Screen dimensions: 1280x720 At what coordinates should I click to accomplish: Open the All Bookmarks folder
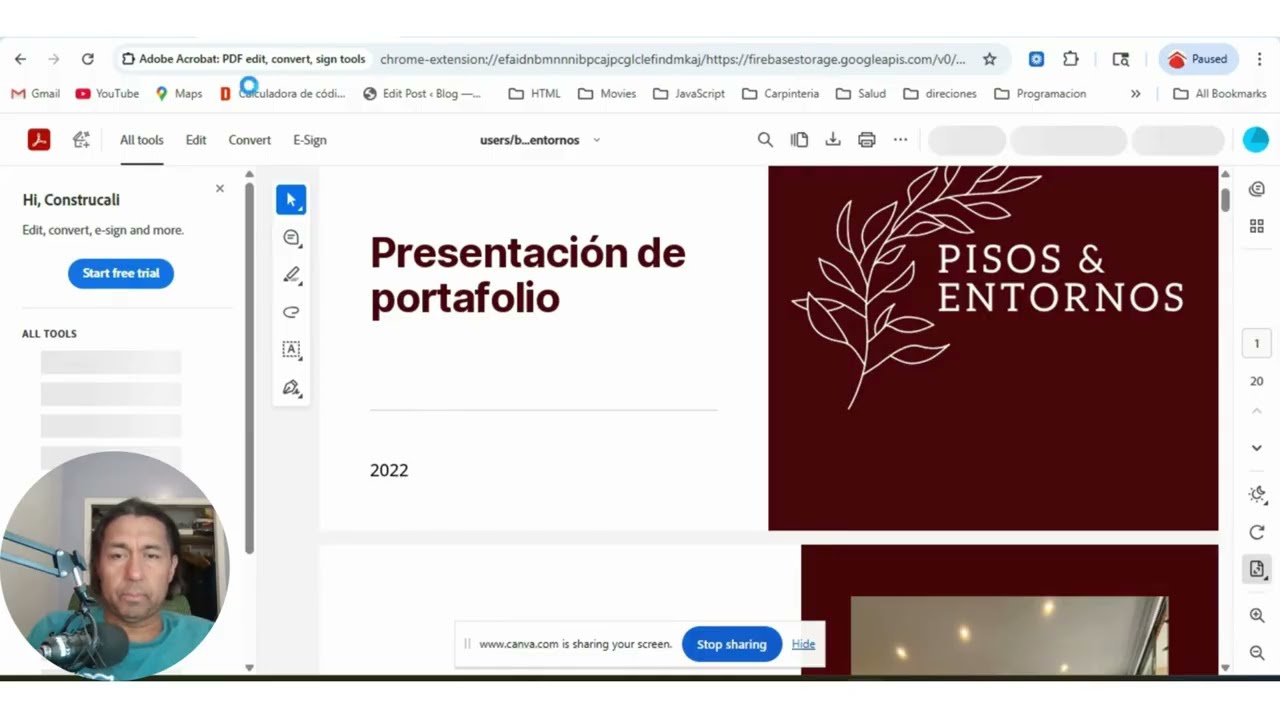click(1219, 93)
